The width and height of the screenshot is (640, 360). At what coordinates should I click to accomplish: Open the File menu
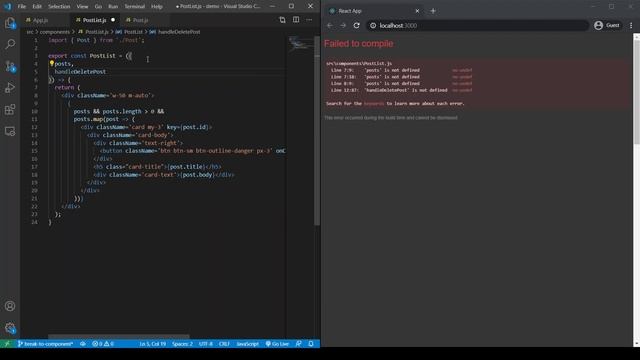22,7
